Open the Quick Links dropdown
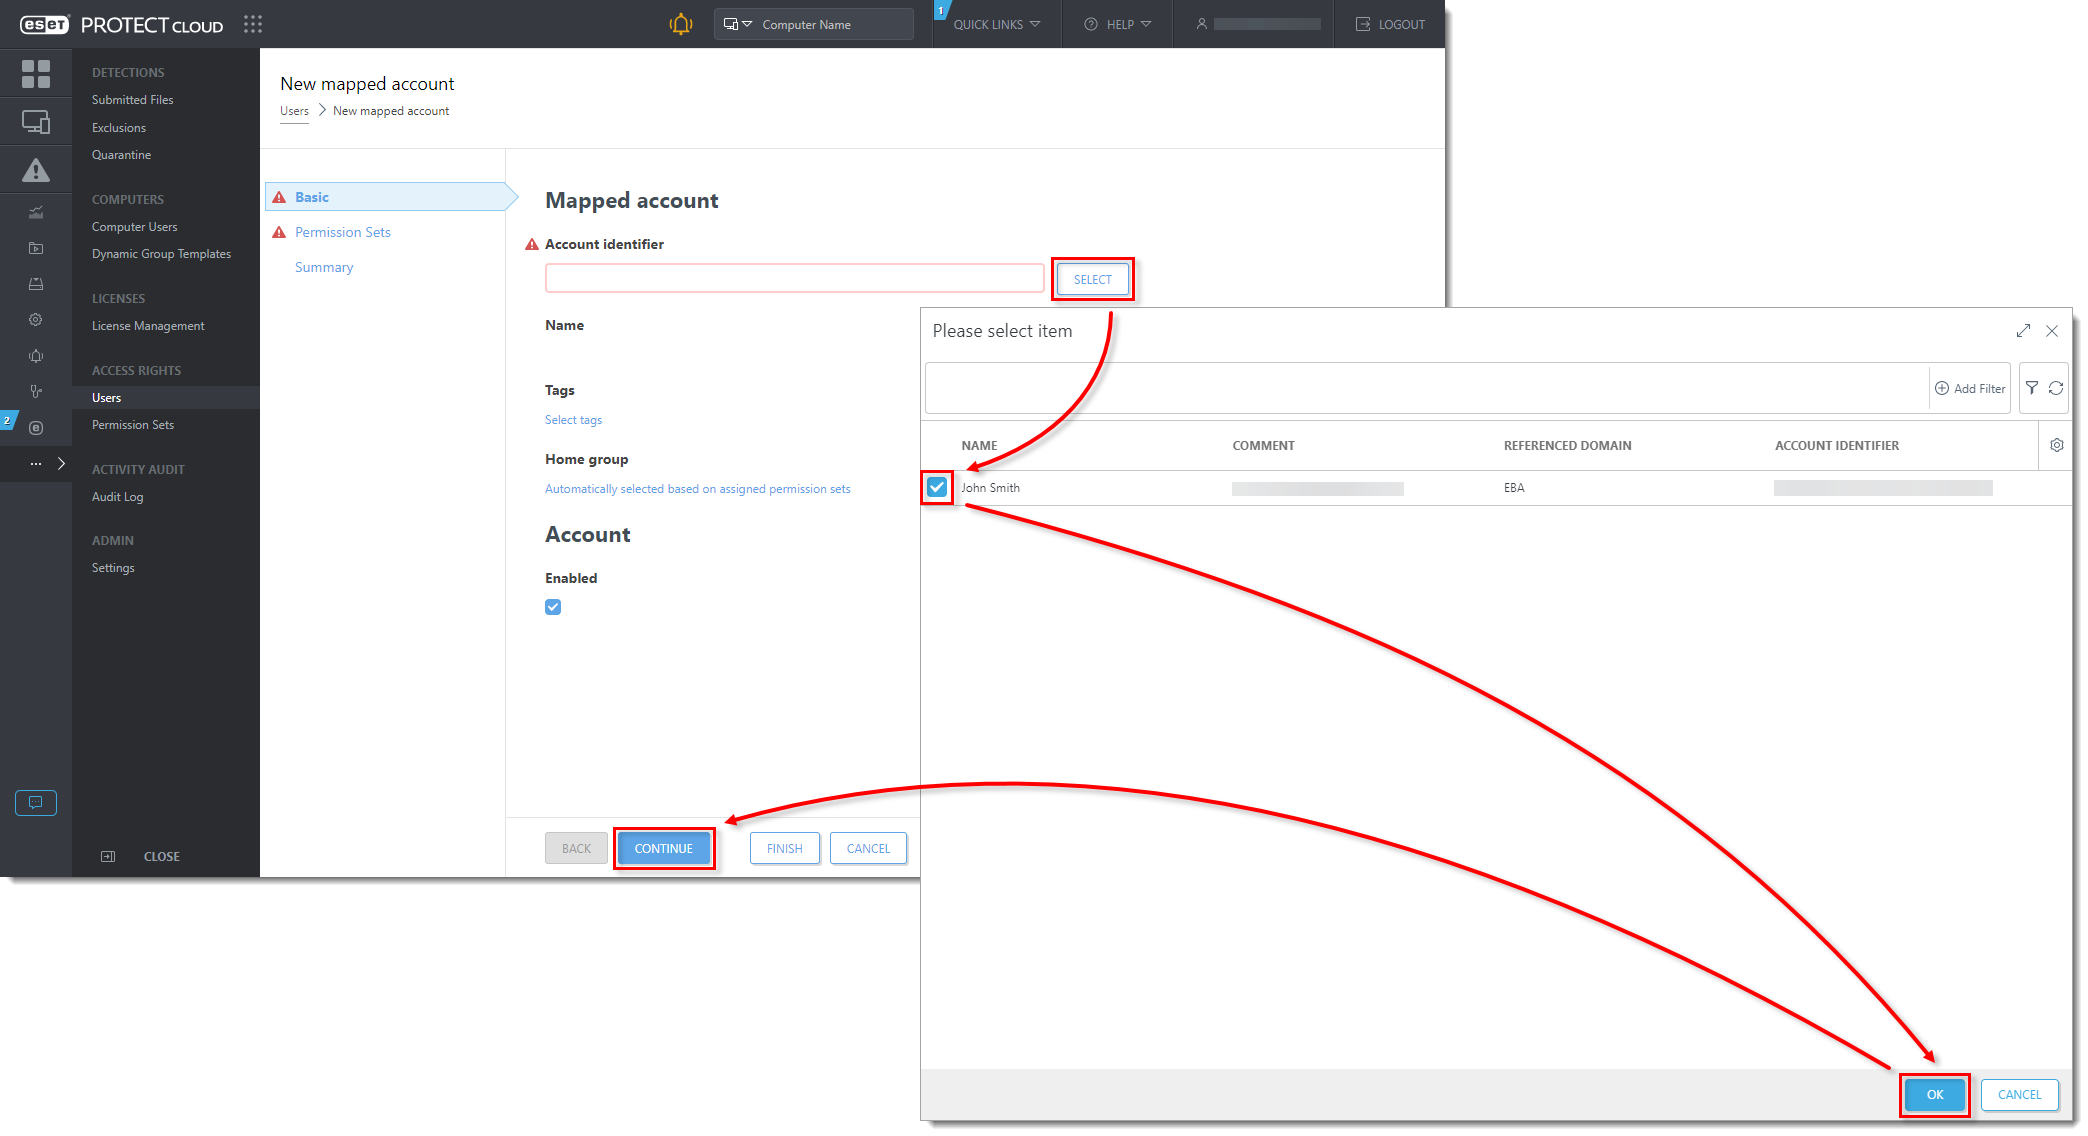The width and height of the screenshot is (2088, 1136). [x=996, y=24]
